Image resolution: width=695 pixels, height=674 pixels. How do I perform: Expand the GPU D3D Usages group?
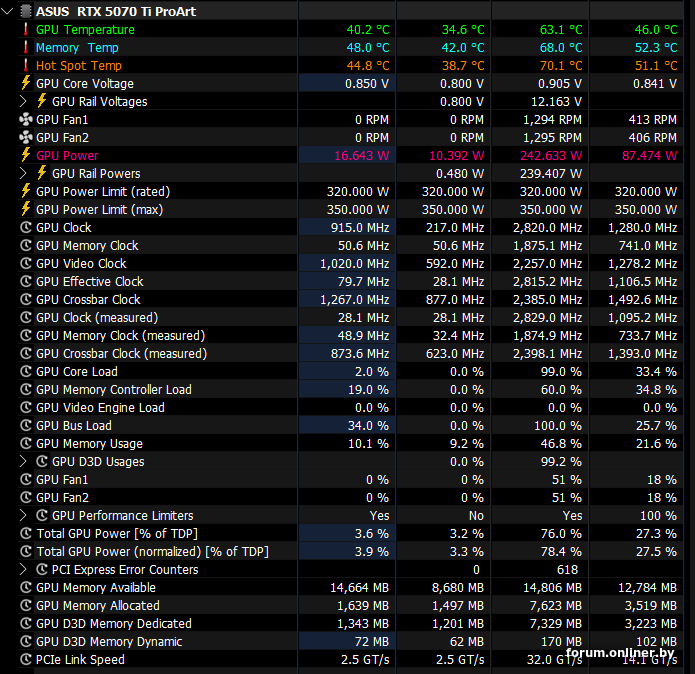point(23,461)
